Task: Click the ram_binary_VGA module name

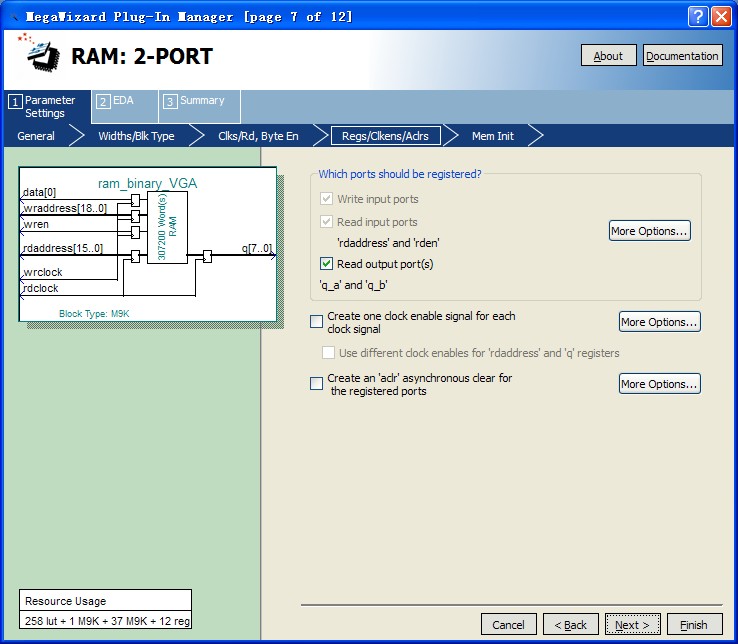Action: (x=147, y=183)
